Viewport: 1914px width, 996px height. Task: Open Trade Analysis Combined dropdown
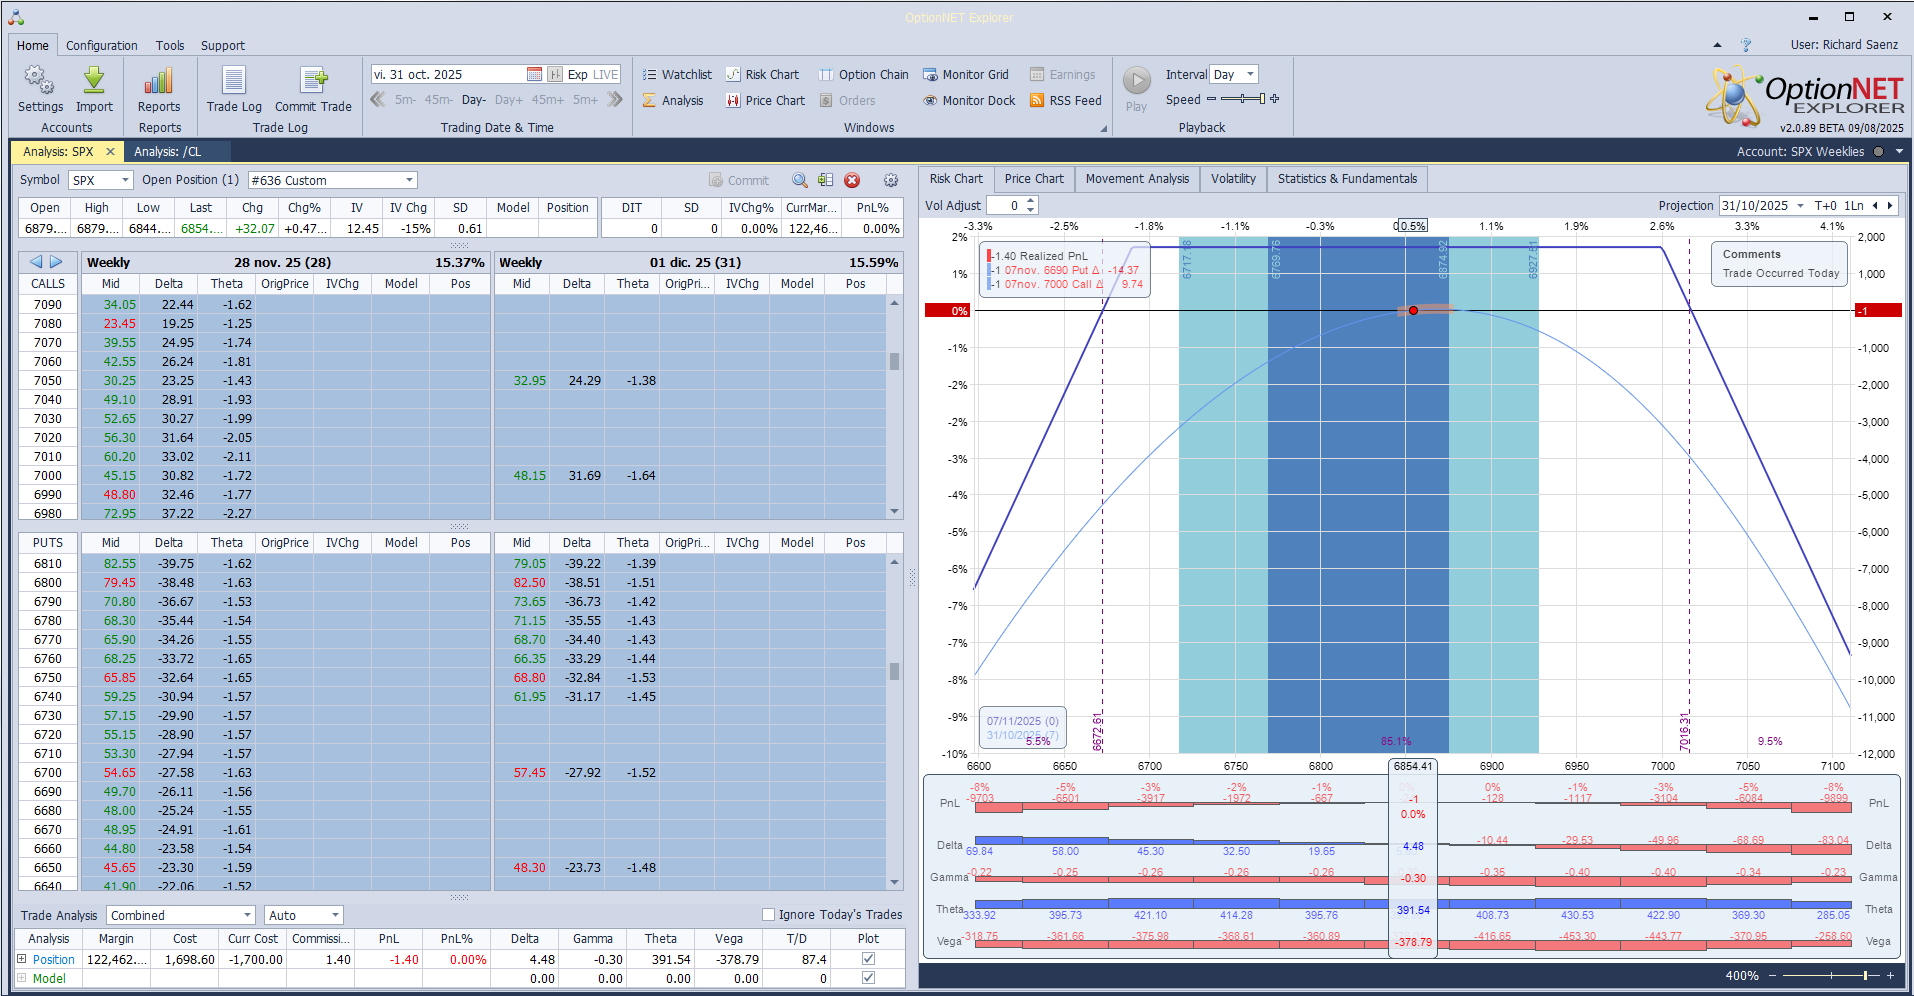pyautogui.click(x=247, y=915)
